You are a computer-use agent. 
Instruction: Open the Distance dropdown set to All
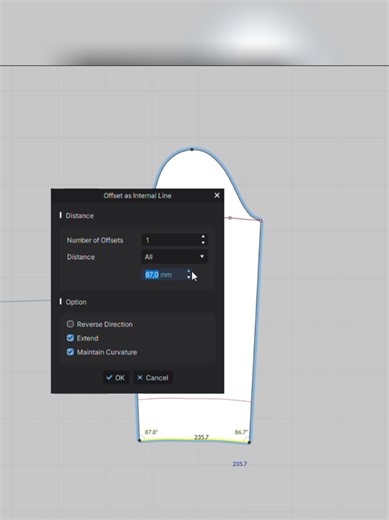tap(174, 257)
